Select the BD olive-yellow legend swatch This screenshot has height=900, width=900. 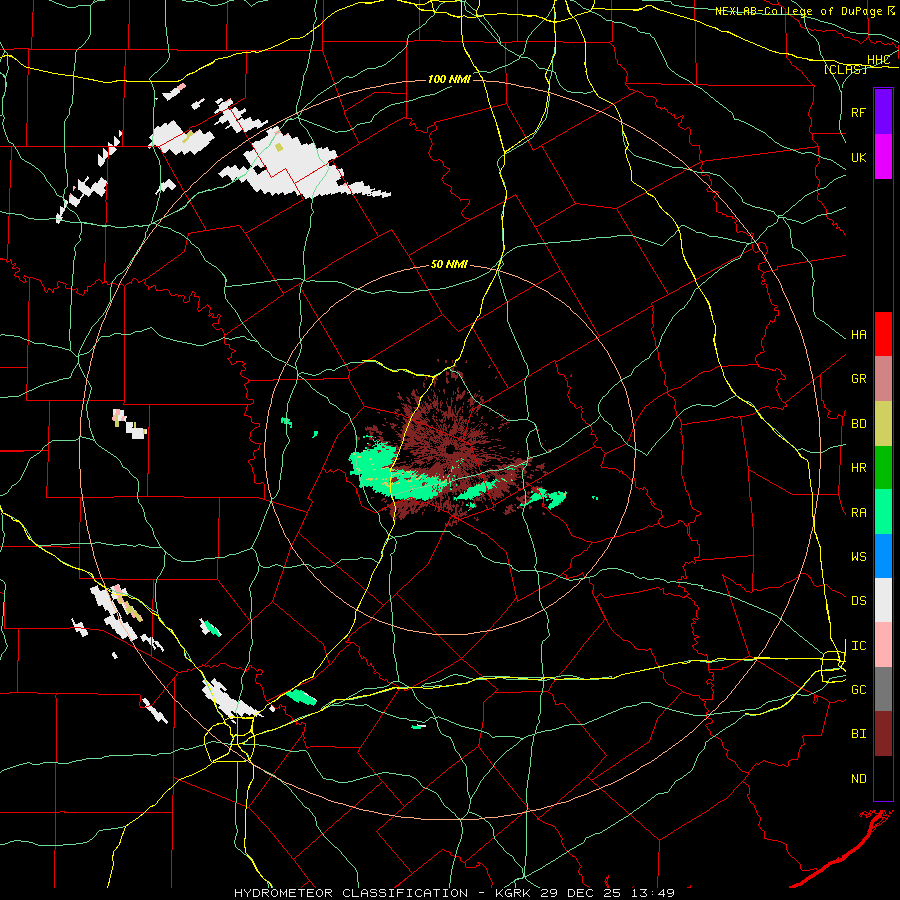tap(883, 423)
